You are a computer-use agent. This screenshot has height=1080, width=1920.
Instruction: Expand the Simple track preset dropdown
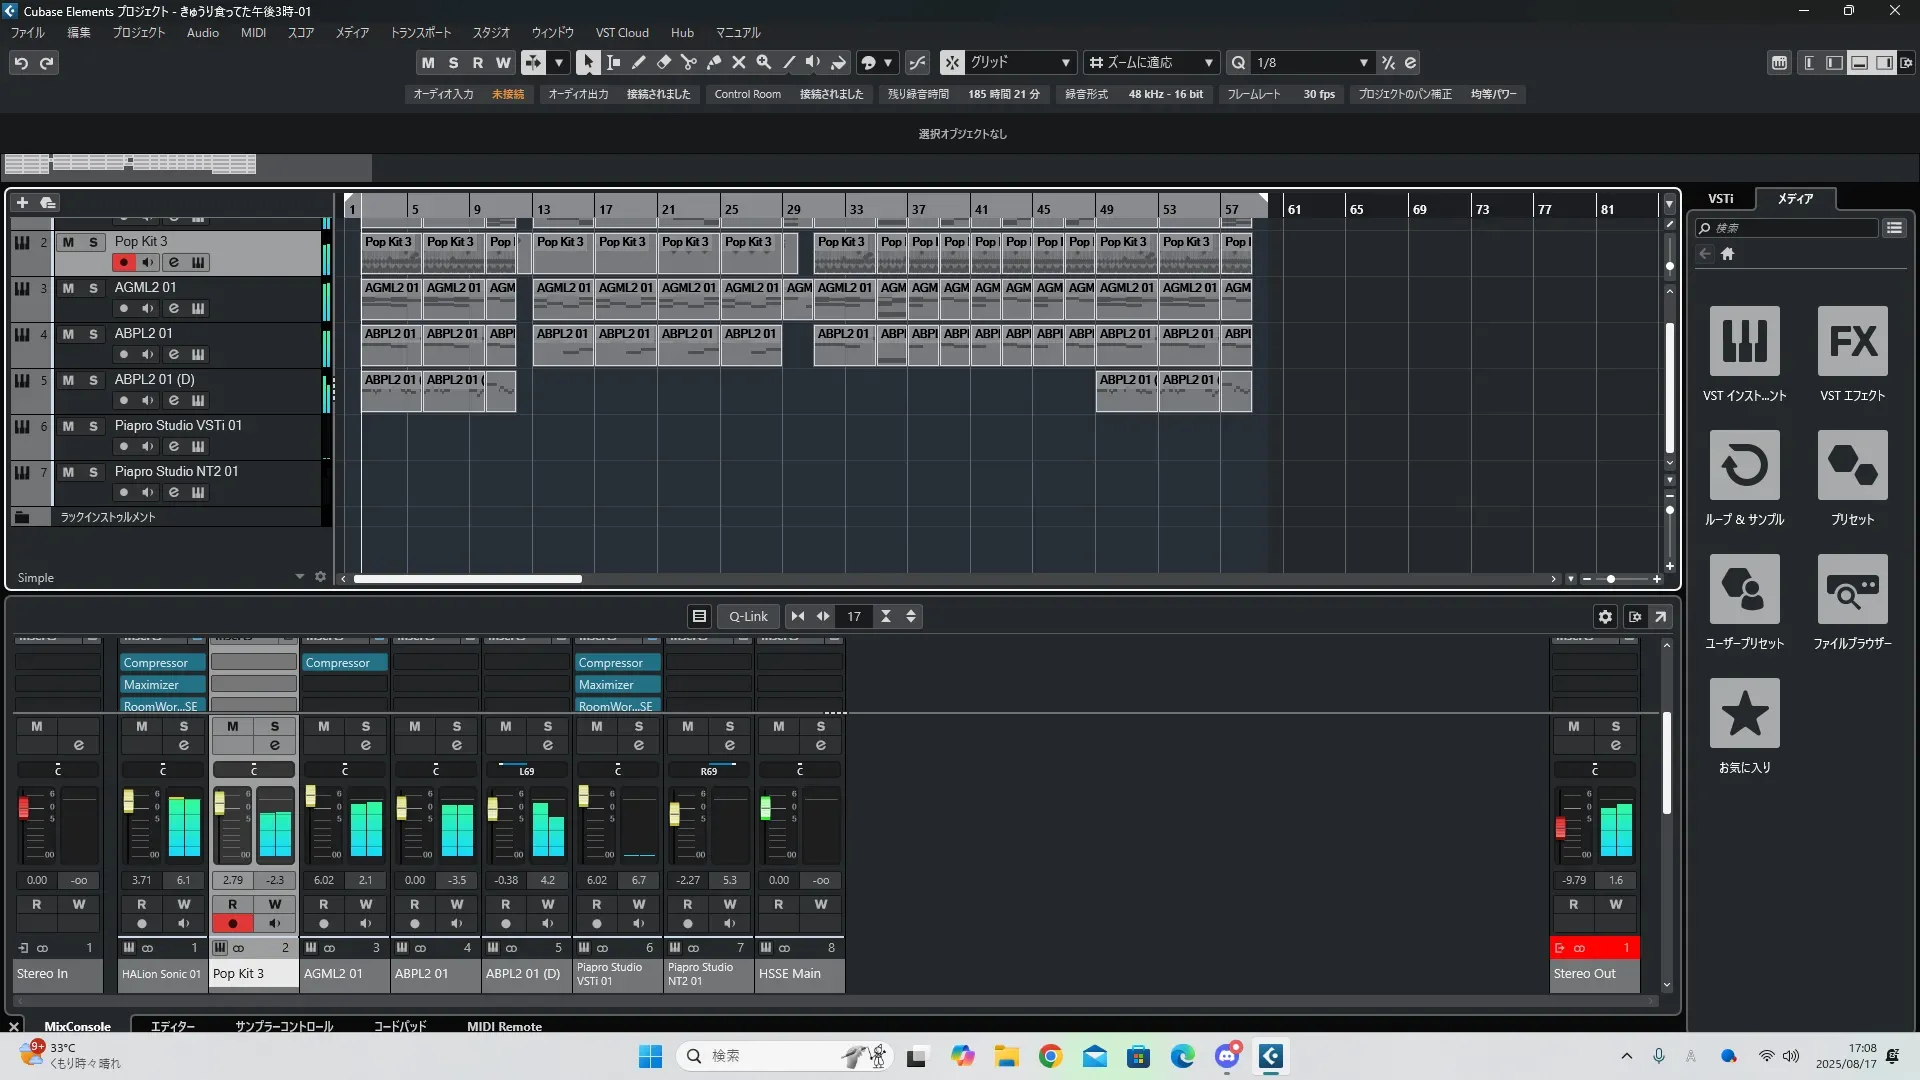[299, 577]
